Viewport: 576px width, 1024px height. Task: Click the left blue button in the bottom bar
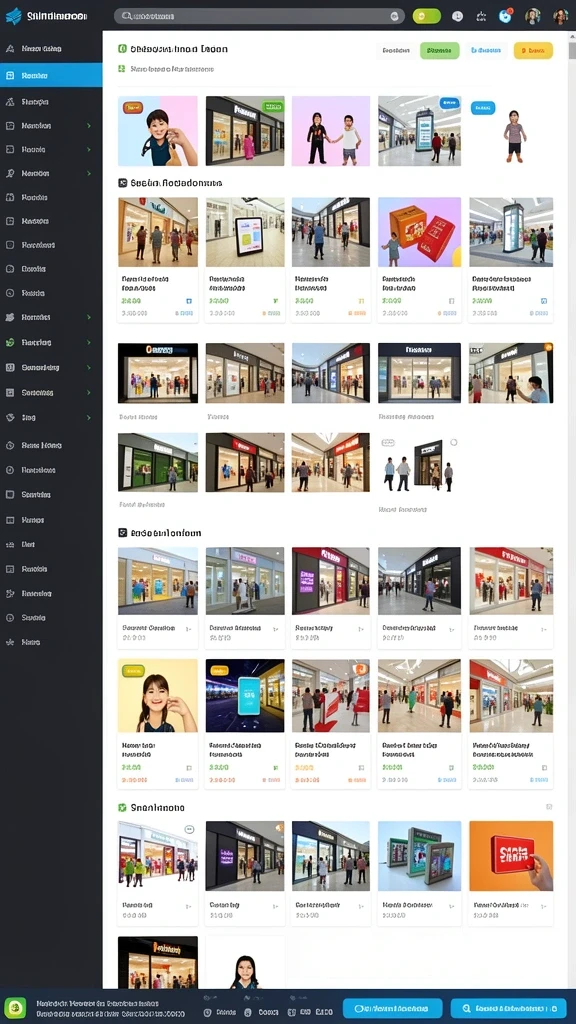point(392,1008)
